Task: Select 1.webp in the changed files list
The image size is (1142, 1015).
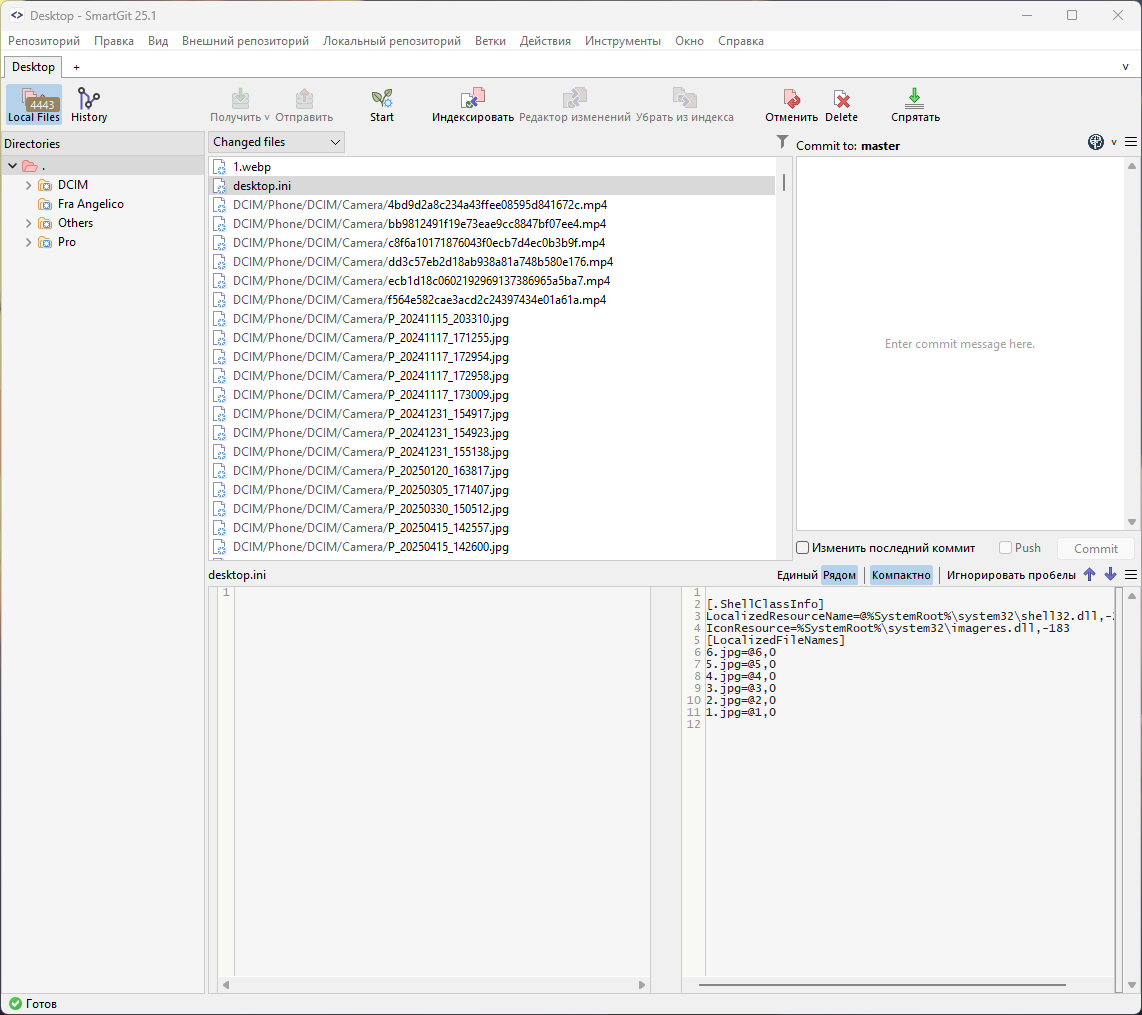Action: 252,167
